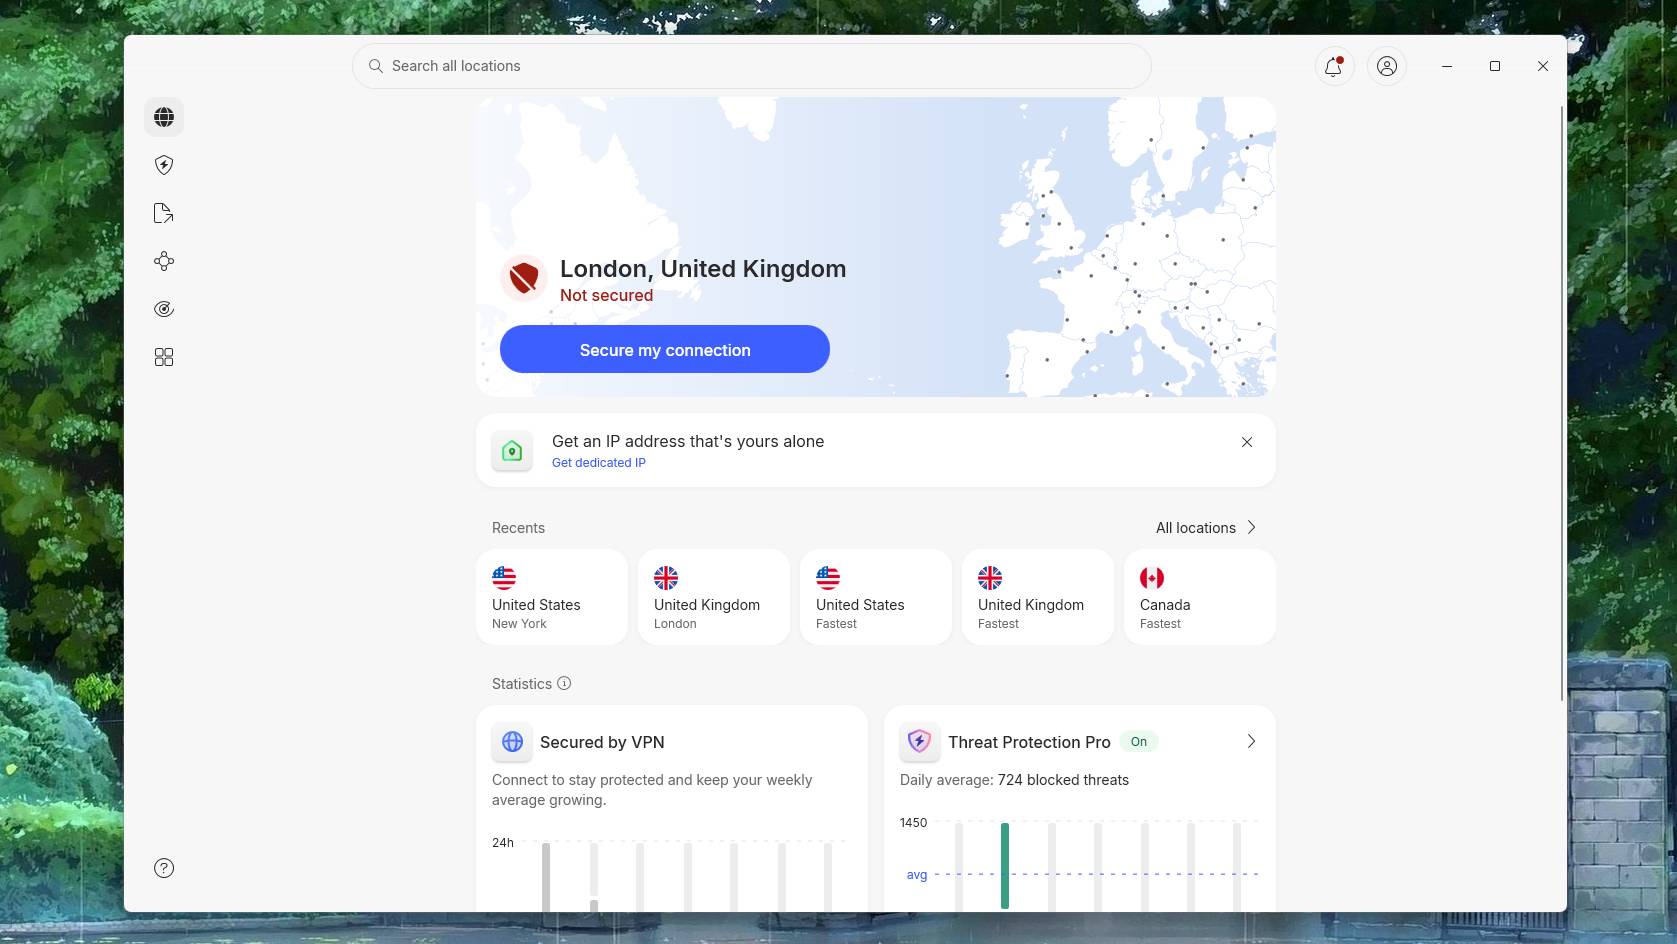Click the Search all locations field

point(751,66)
